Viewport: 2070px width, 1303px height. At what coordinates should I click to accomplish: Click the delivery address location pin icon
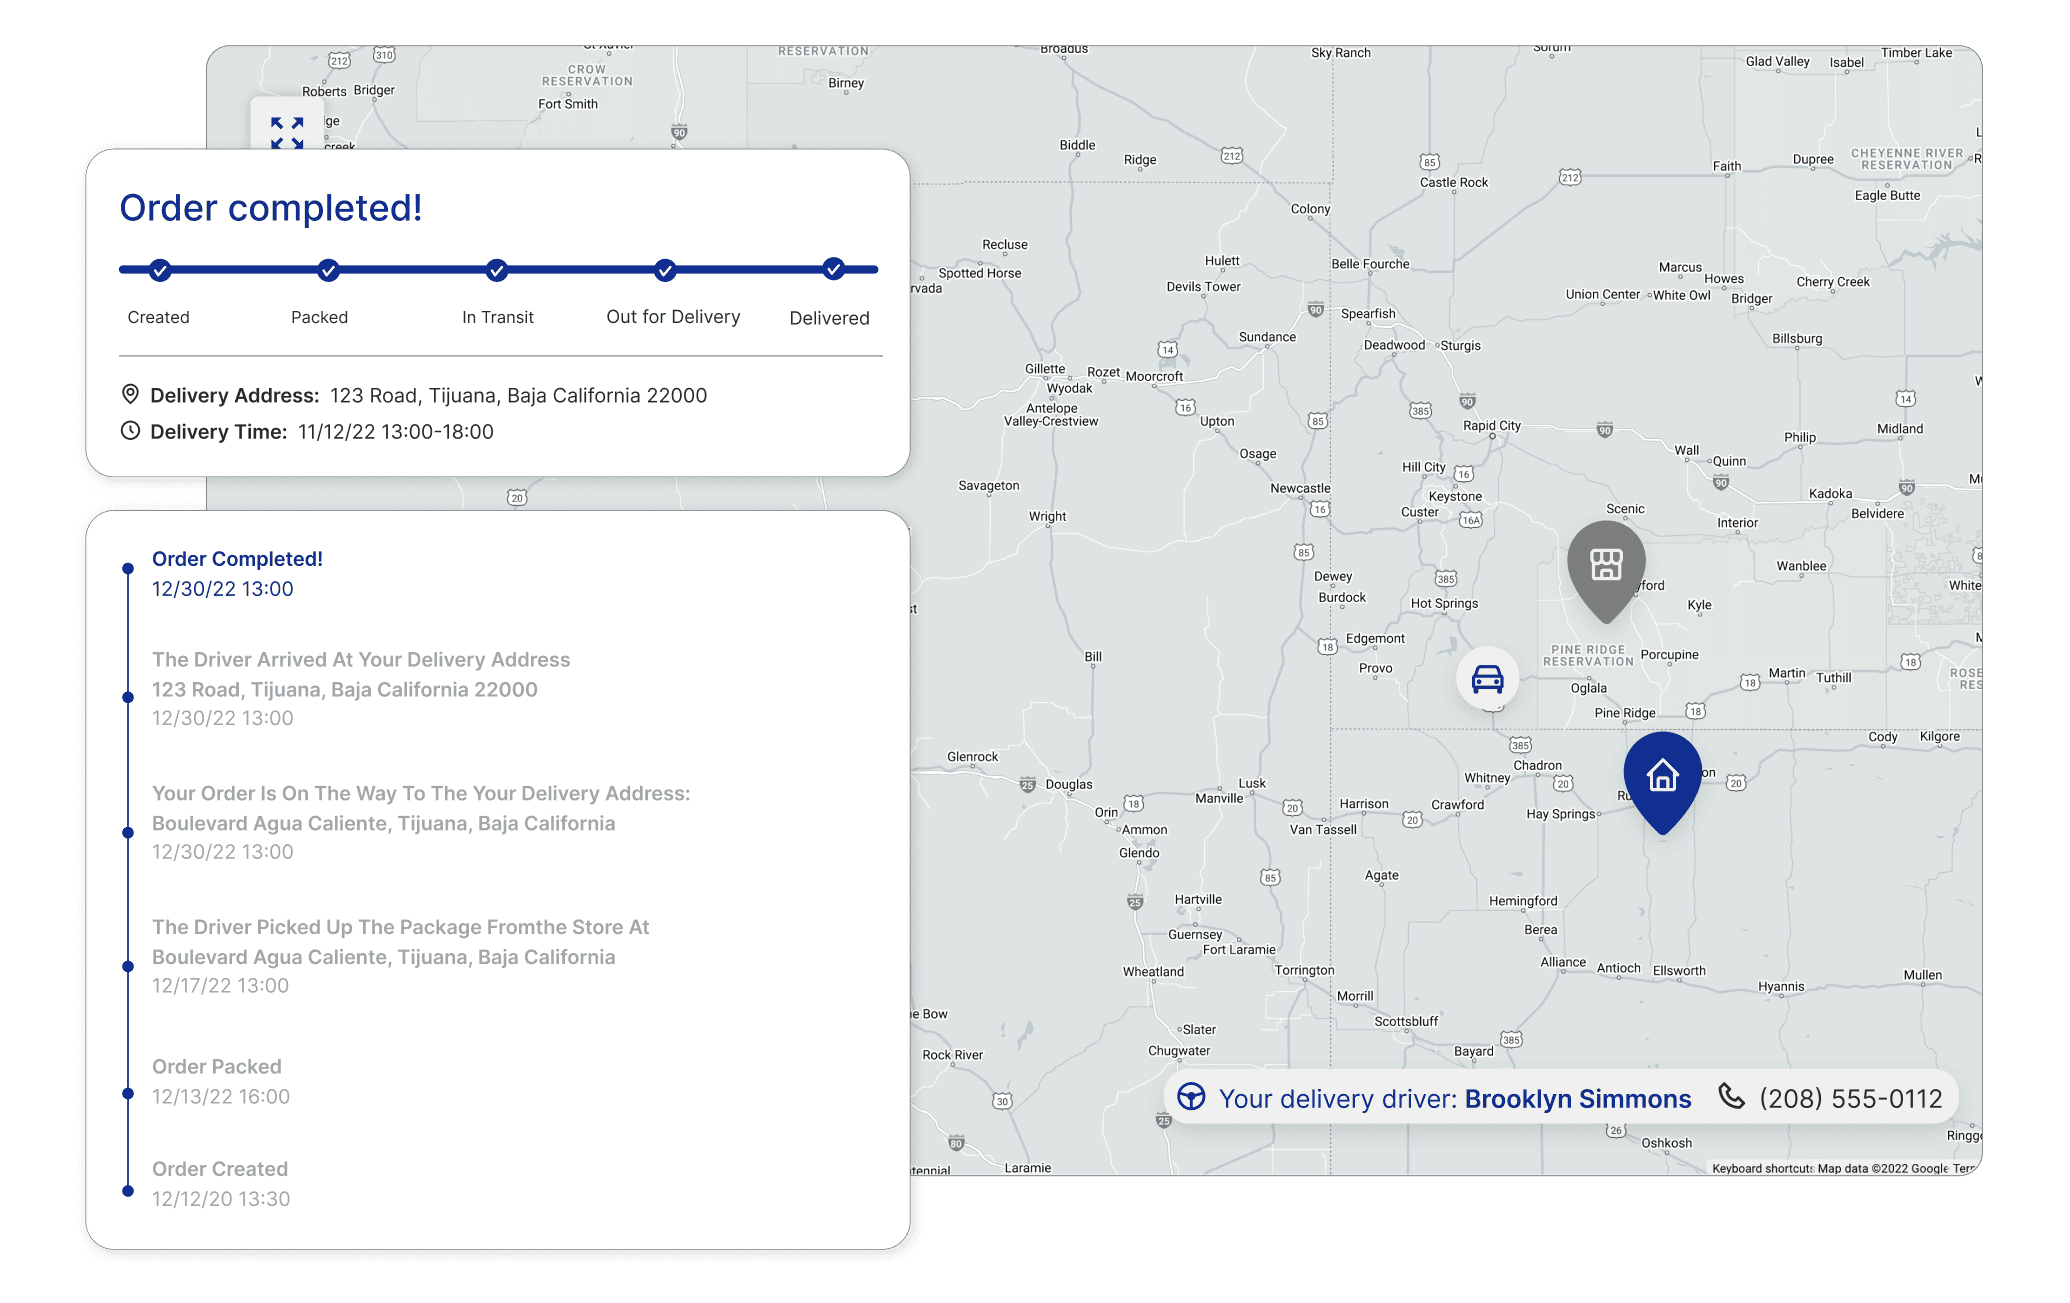point(130,394)
